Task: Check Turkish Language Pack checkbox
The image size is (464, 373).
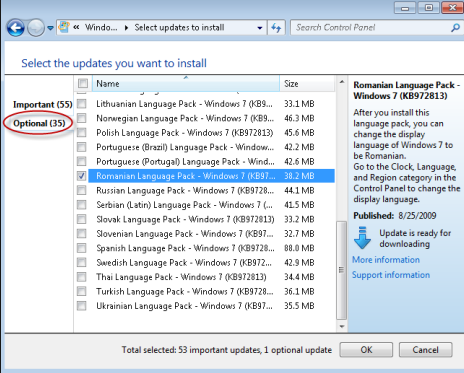Action: coord(81,291)
